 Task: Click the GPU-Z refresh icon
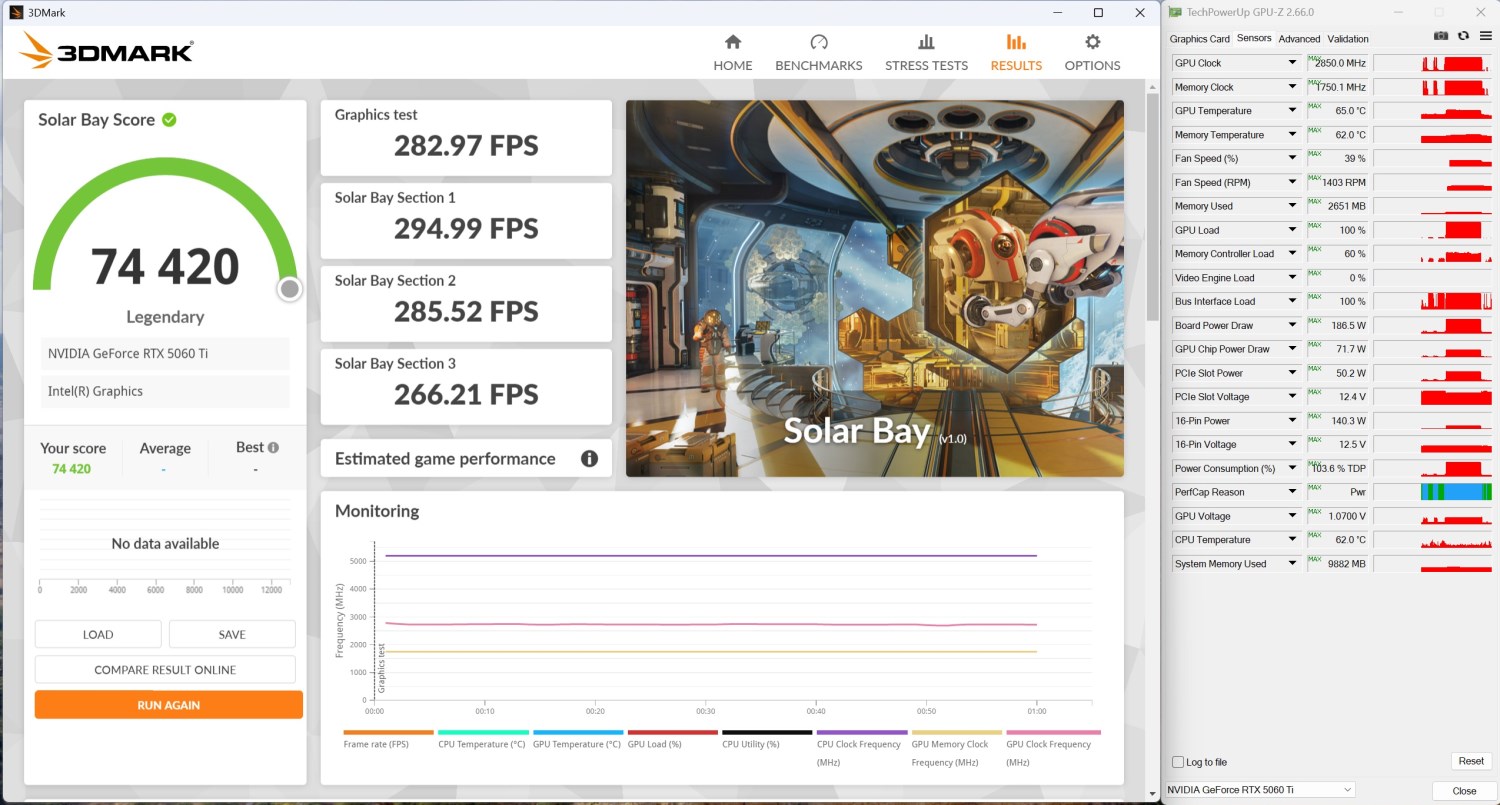(1463, 37)
